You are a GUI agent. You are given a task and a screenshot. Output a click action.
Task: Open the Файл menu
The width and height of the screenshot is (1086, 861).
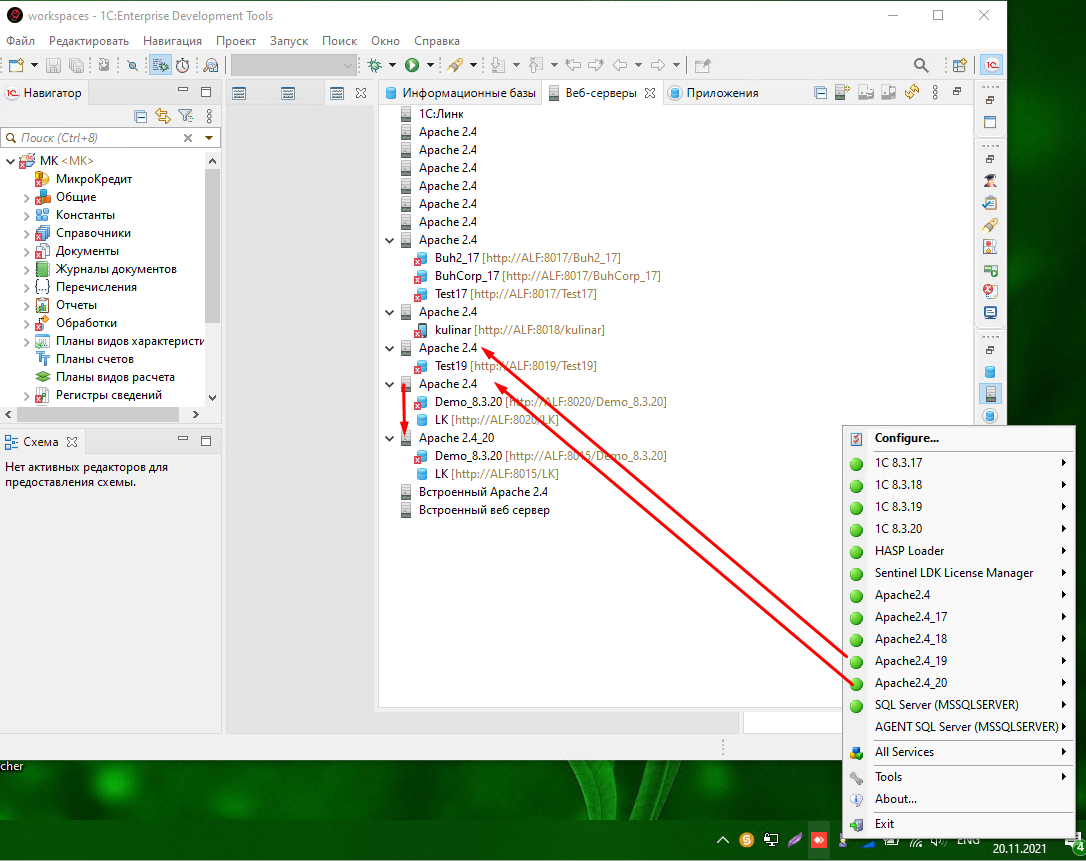(21, 41)
